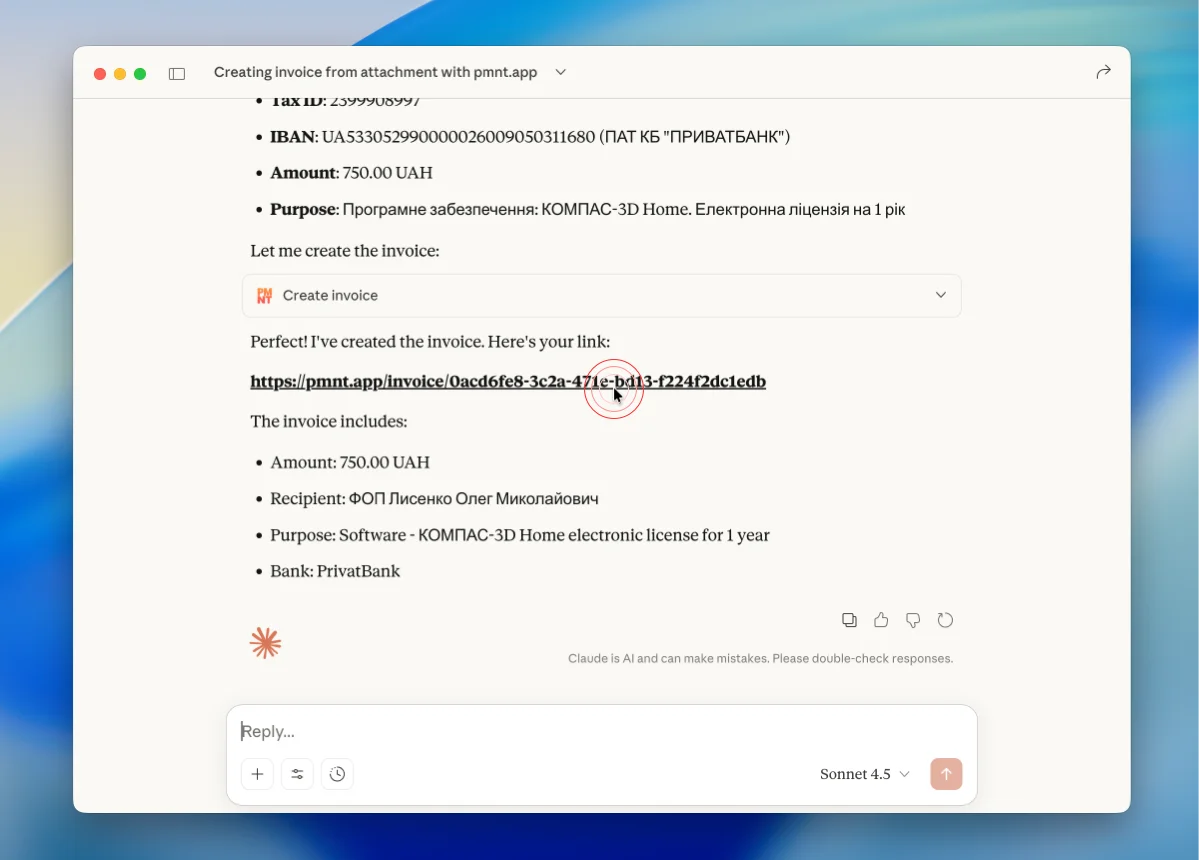Maximize the window with the green button
Image resolution: width=1200 pixels, height=860 pixels.
(x=140, y=74)
